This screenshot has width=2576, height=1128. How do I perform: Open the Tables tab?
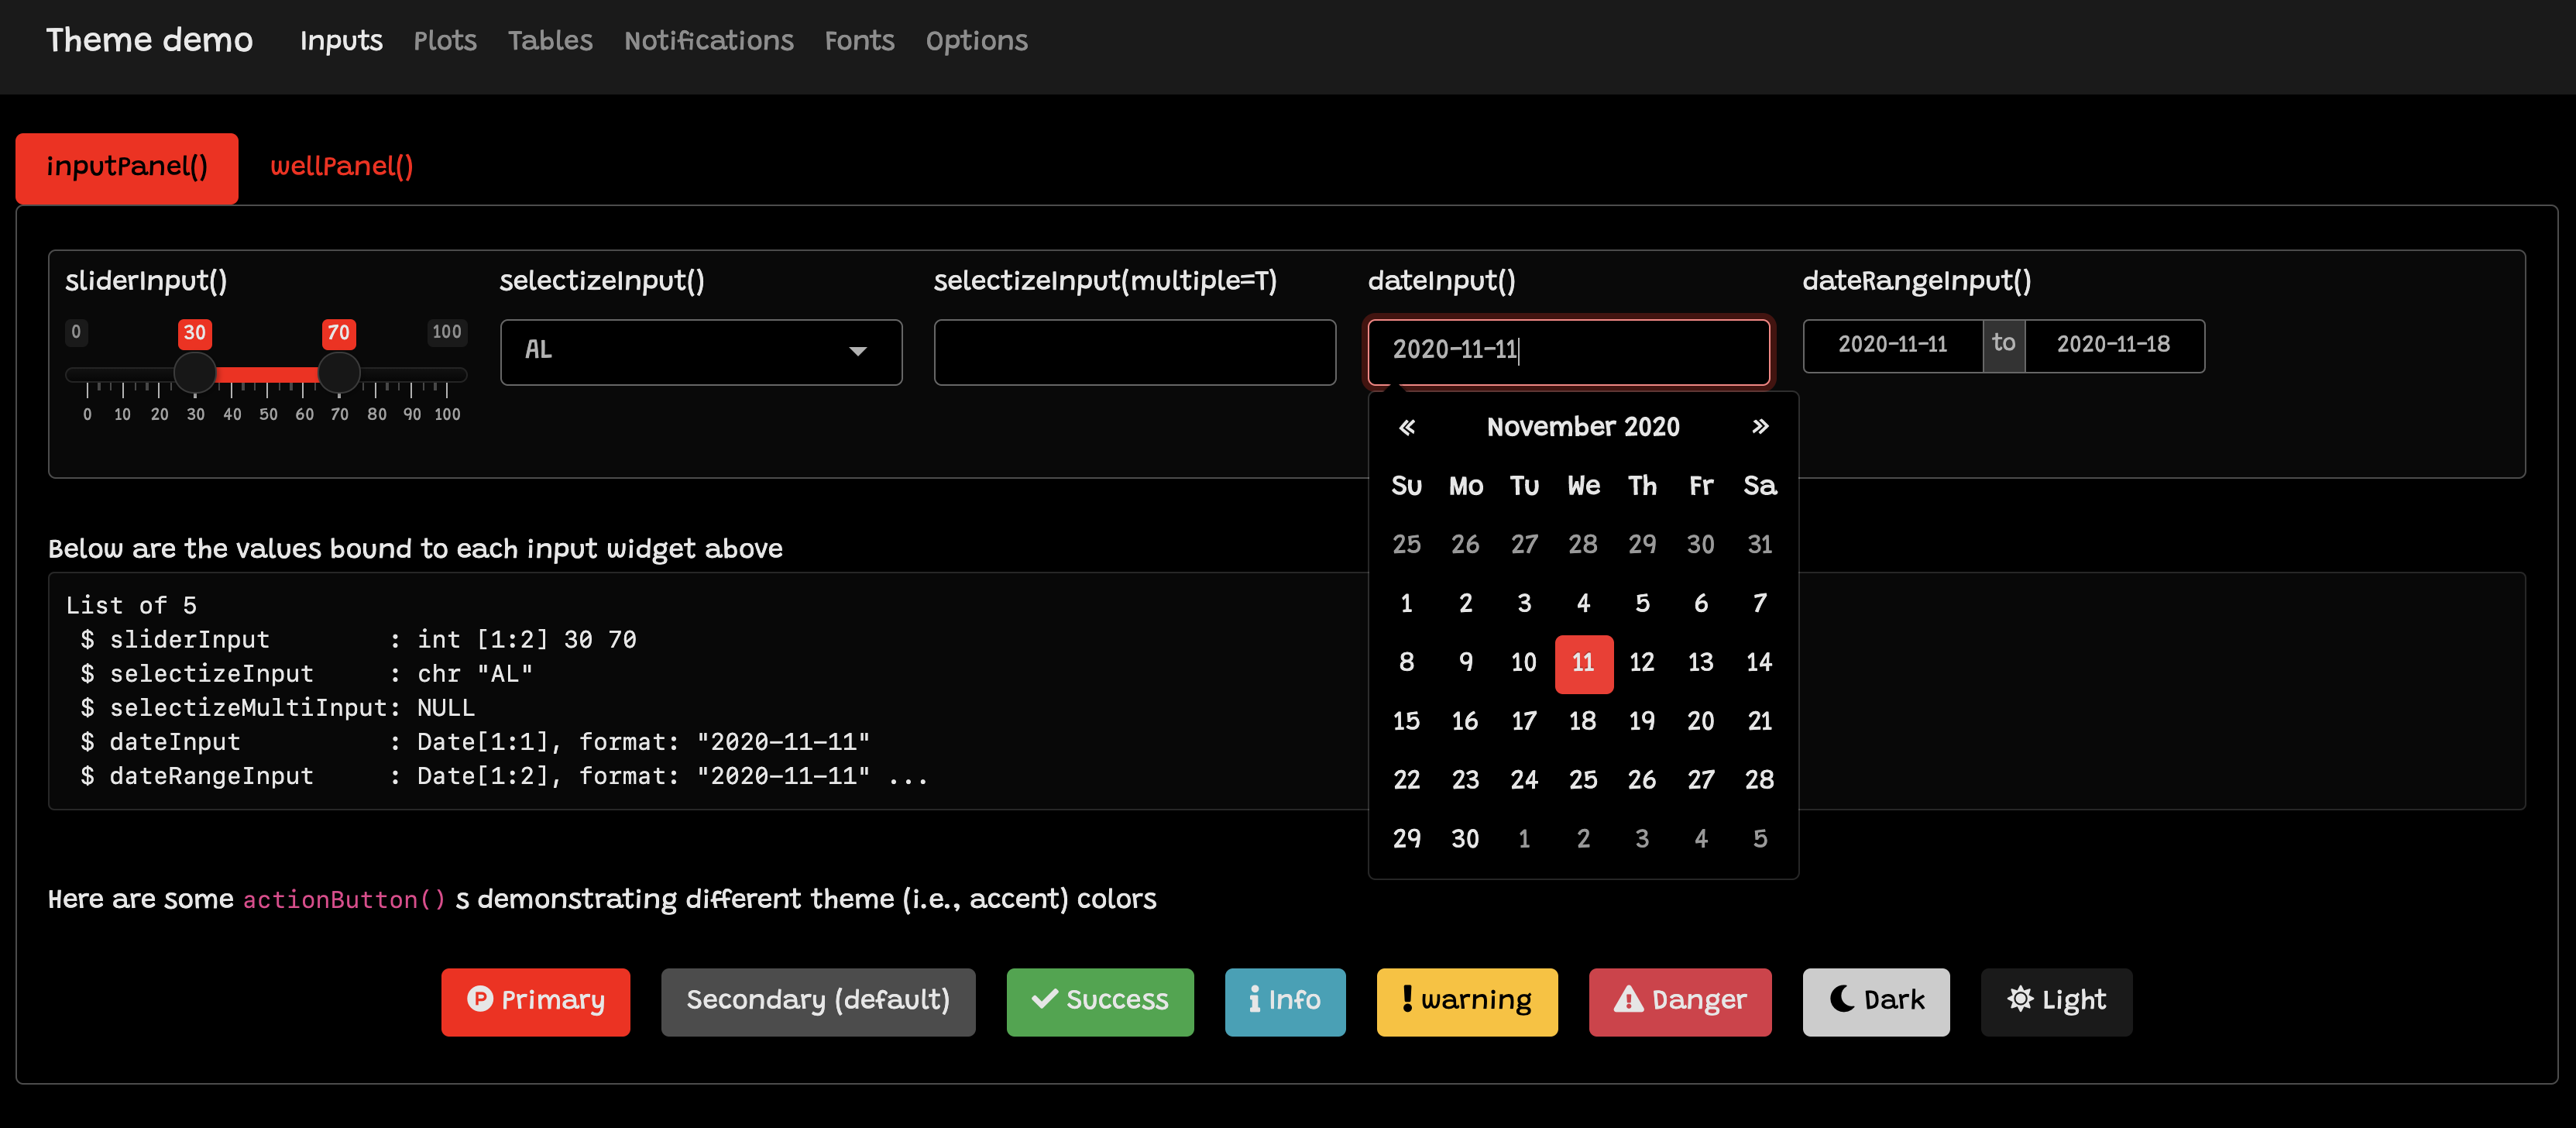(x=550, y=41)
